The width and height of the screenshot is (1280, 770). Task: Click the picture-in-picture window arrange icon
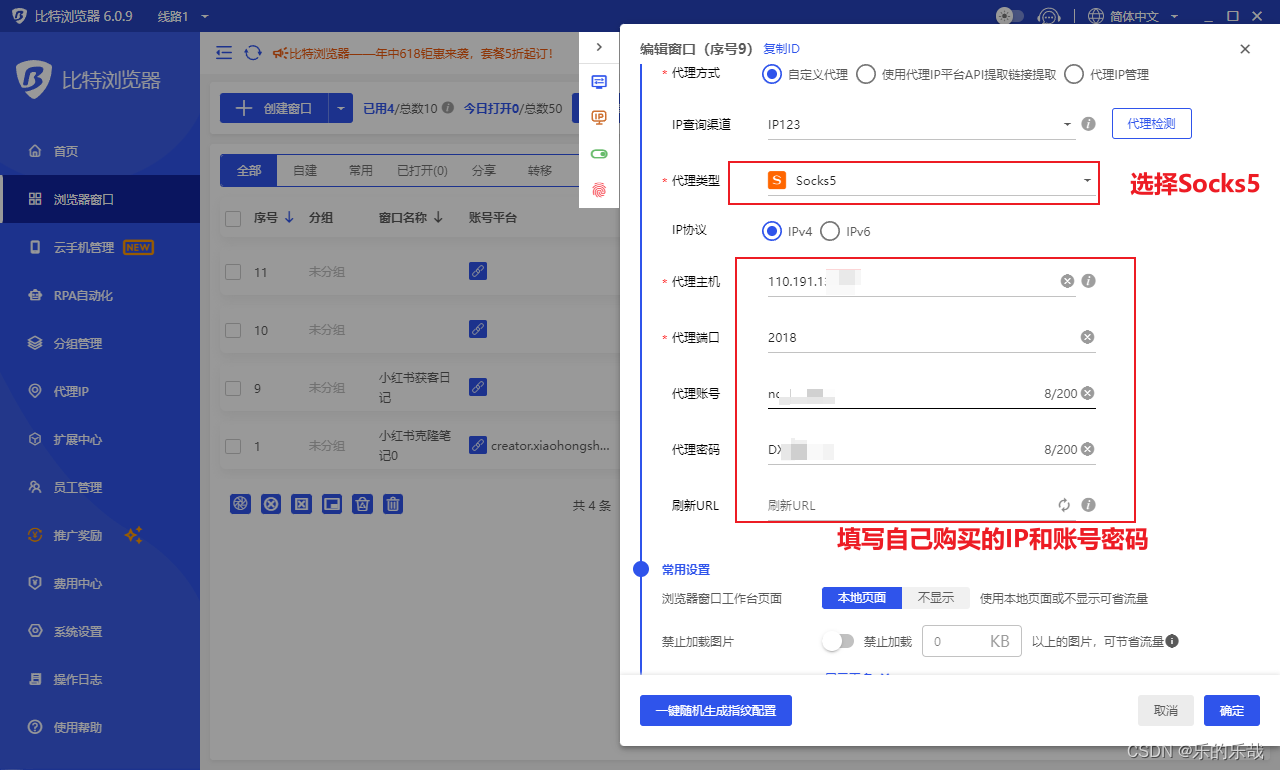332,504
